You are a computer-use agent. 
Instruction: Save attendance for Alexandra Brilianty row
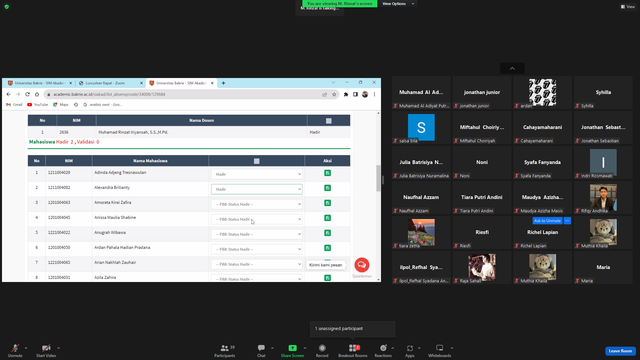[327, 188]
